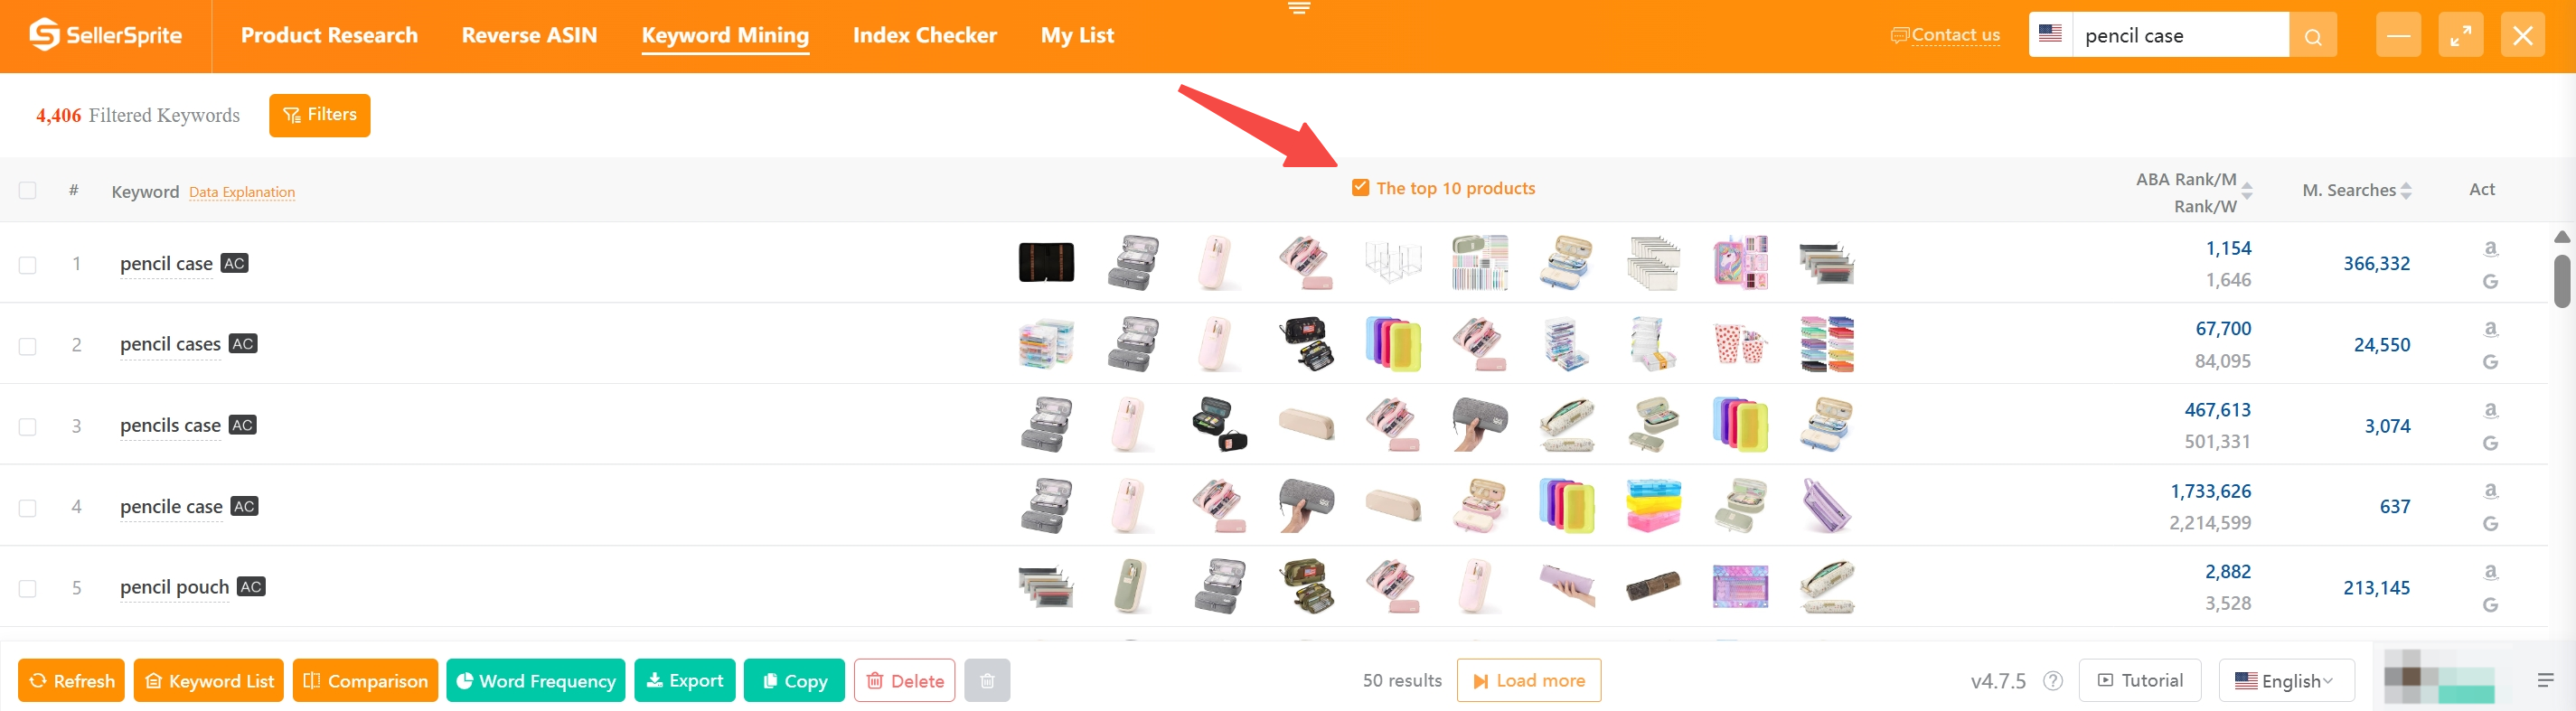Open the Index Checker tab
2576x711 pixels.
pyautogui.click(x=924, y=35)
